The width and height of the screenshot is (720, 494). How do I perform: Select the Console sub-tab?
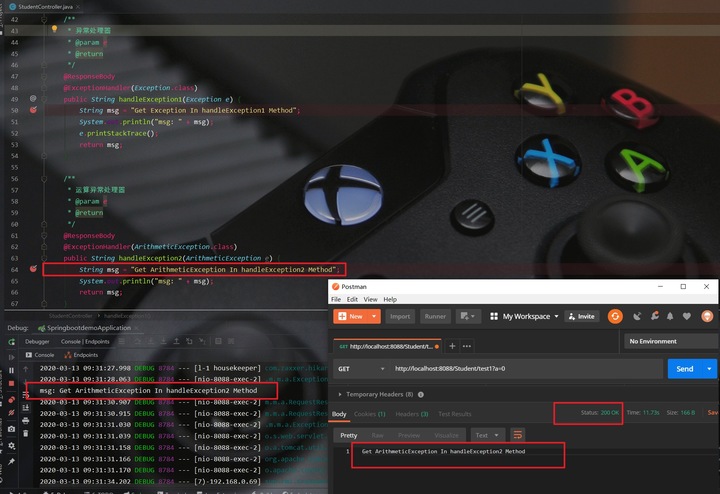[x=40, y=355]
